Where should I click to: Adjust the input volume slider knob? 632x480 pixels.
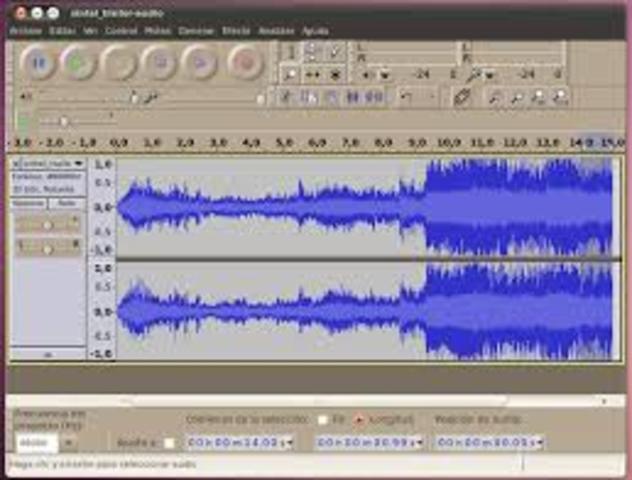(261, 98)
